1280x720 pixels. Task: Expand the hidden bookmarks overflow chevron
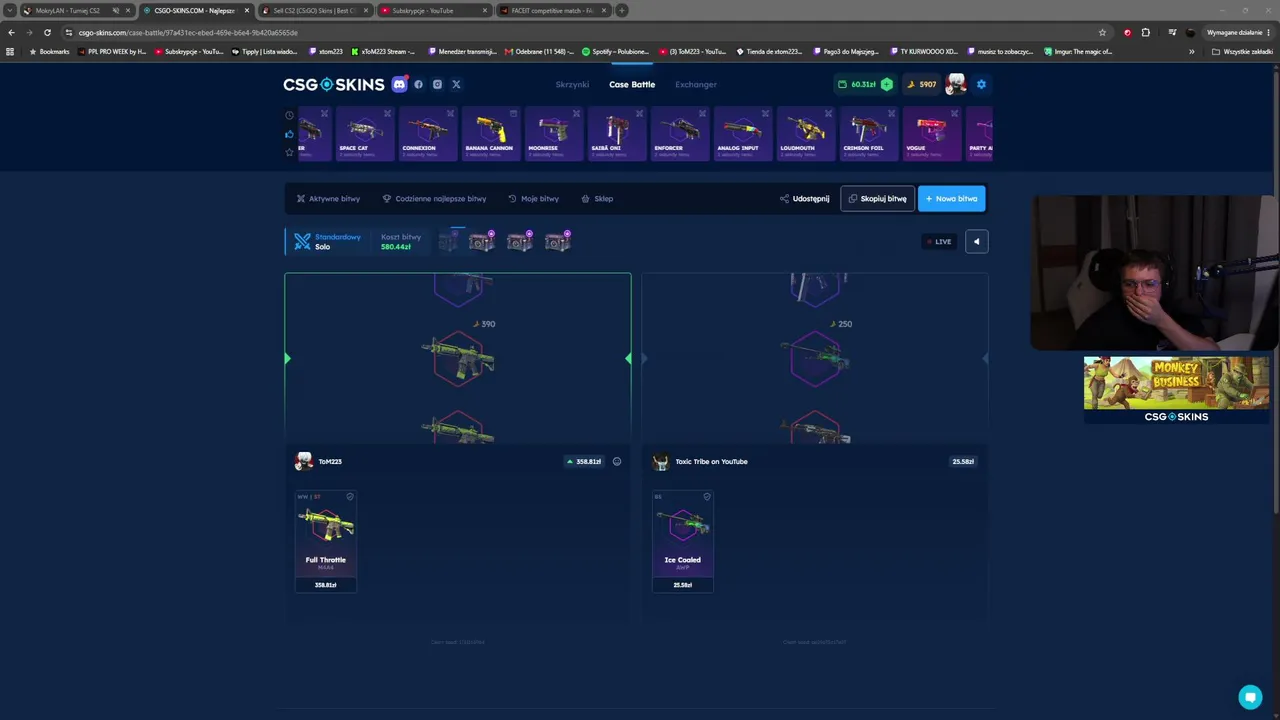[1191, 51]
